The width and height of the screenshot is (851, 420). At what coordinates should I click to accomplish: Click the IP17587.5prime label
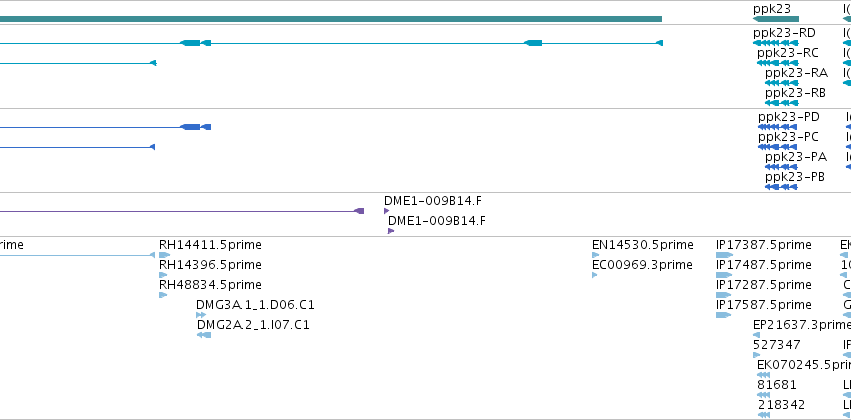pyautogui.click(x=764, y=305)
